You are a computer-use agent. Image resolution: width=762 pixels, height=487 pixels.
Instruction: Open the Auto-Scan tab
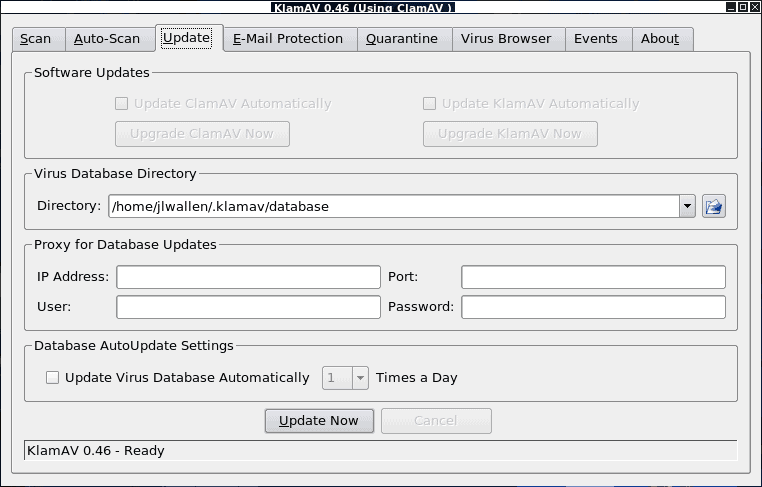point(107,39)
